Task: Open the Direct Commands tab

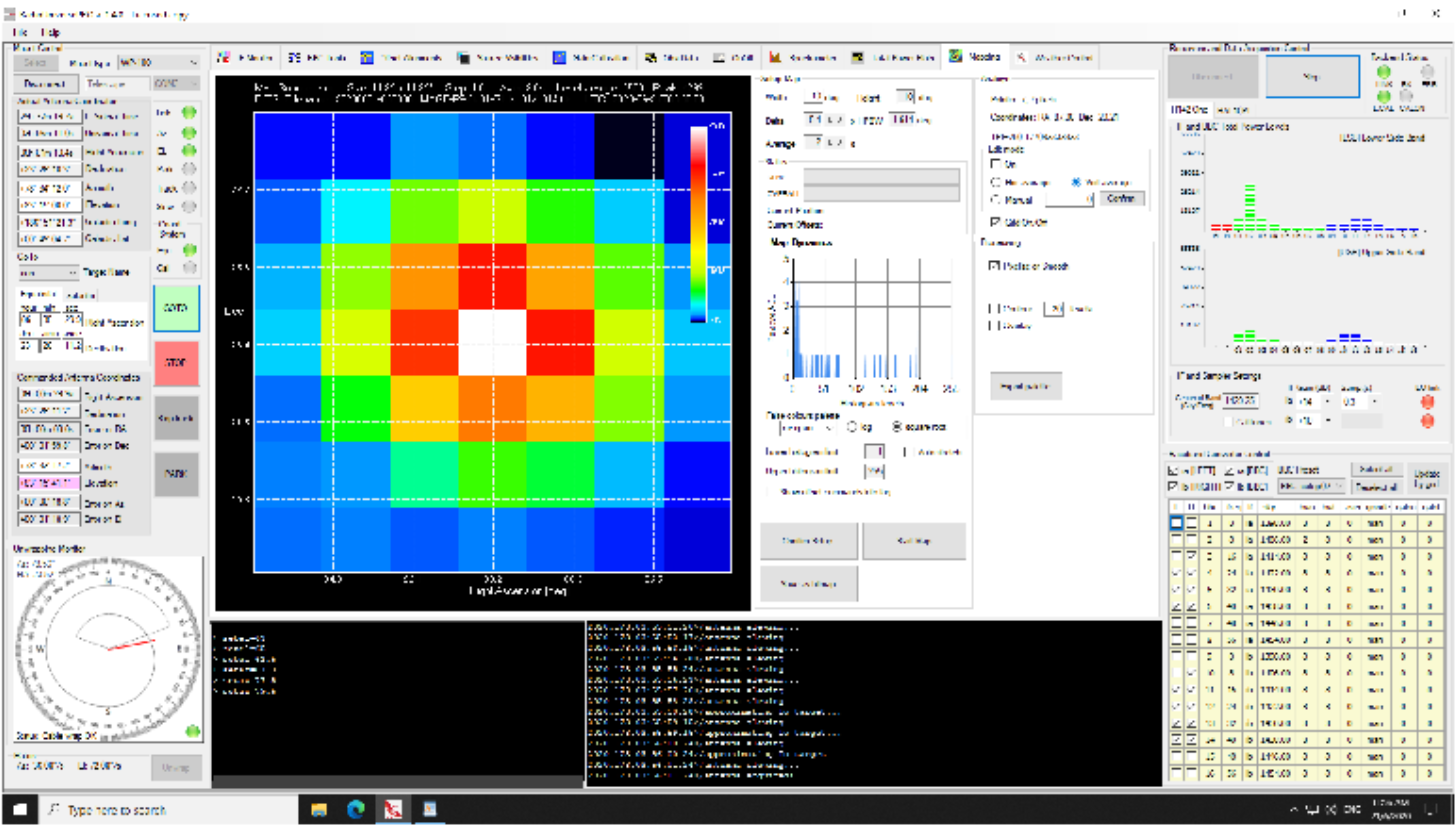Action: [401, 57]
